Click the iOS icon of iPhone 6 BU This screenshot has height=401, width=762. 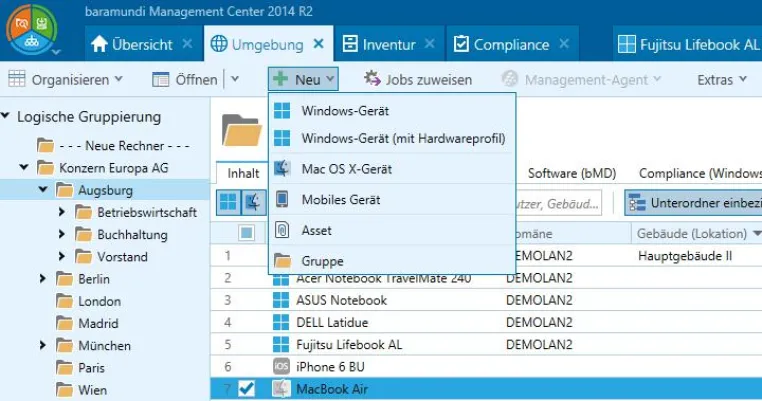pos(281,366)
